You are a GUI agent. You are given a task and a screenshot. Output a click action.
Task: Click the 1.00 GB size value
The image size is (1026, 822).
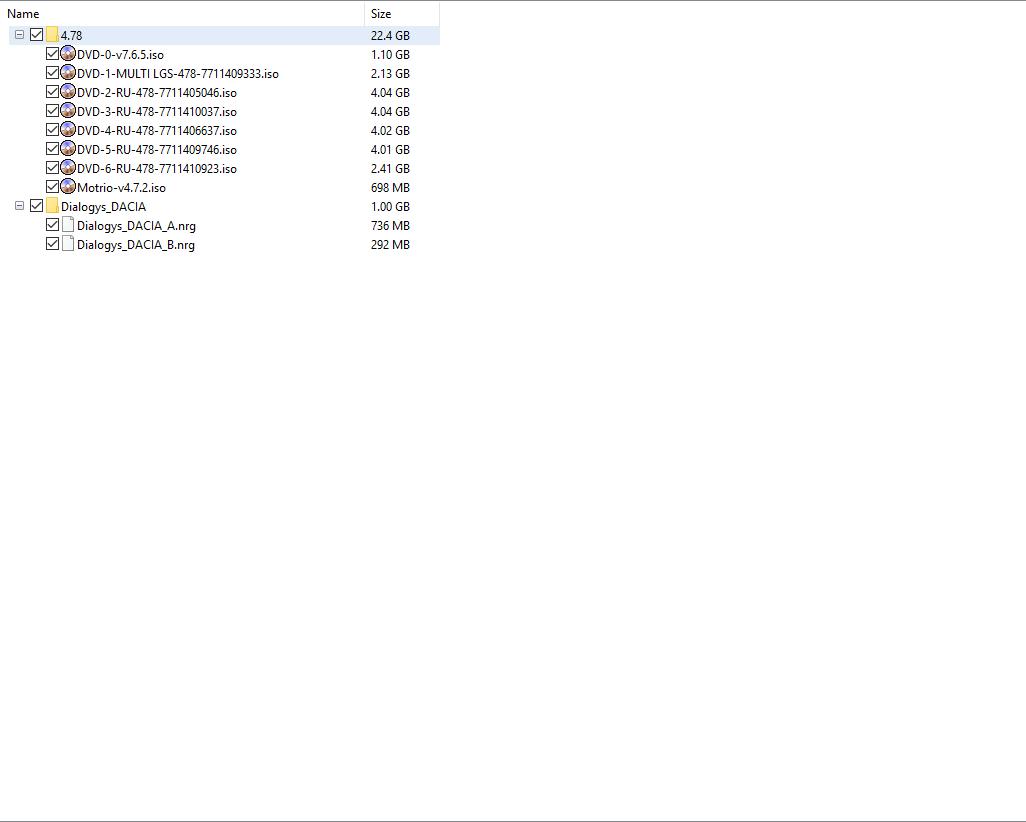[390, 207]
